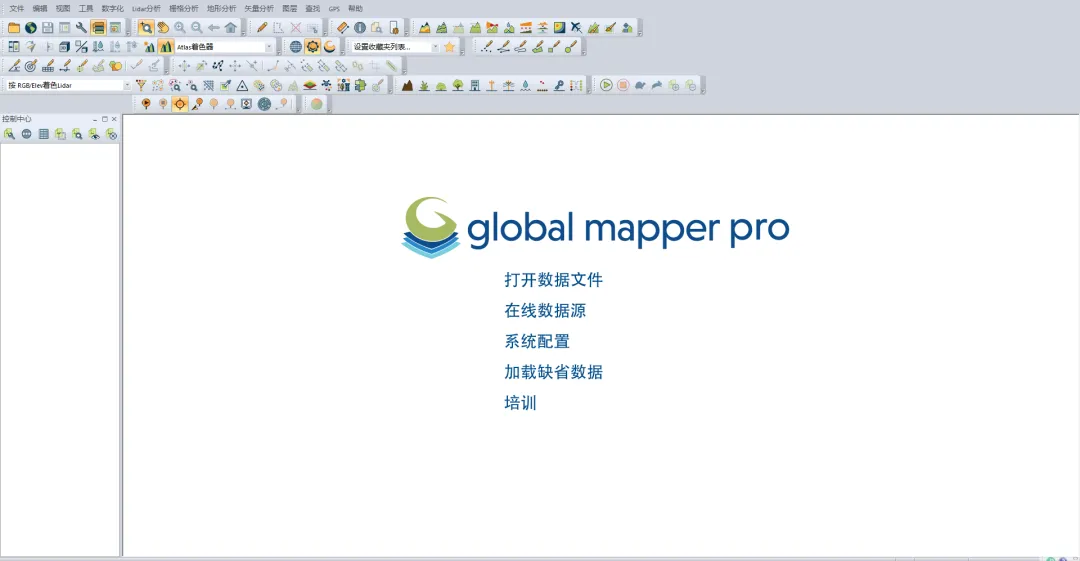1080x561 pixels.
Task: Click the airplane flight path icon
Action: 576,28
